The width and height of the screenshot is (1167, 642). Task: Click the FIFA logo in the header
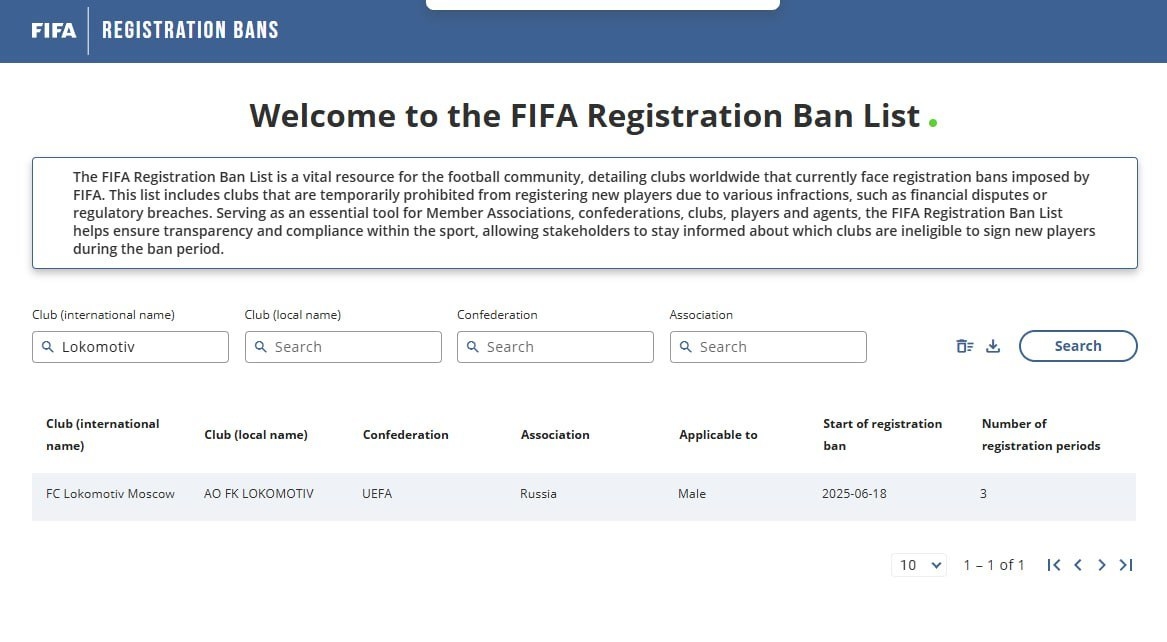[52, 30]
